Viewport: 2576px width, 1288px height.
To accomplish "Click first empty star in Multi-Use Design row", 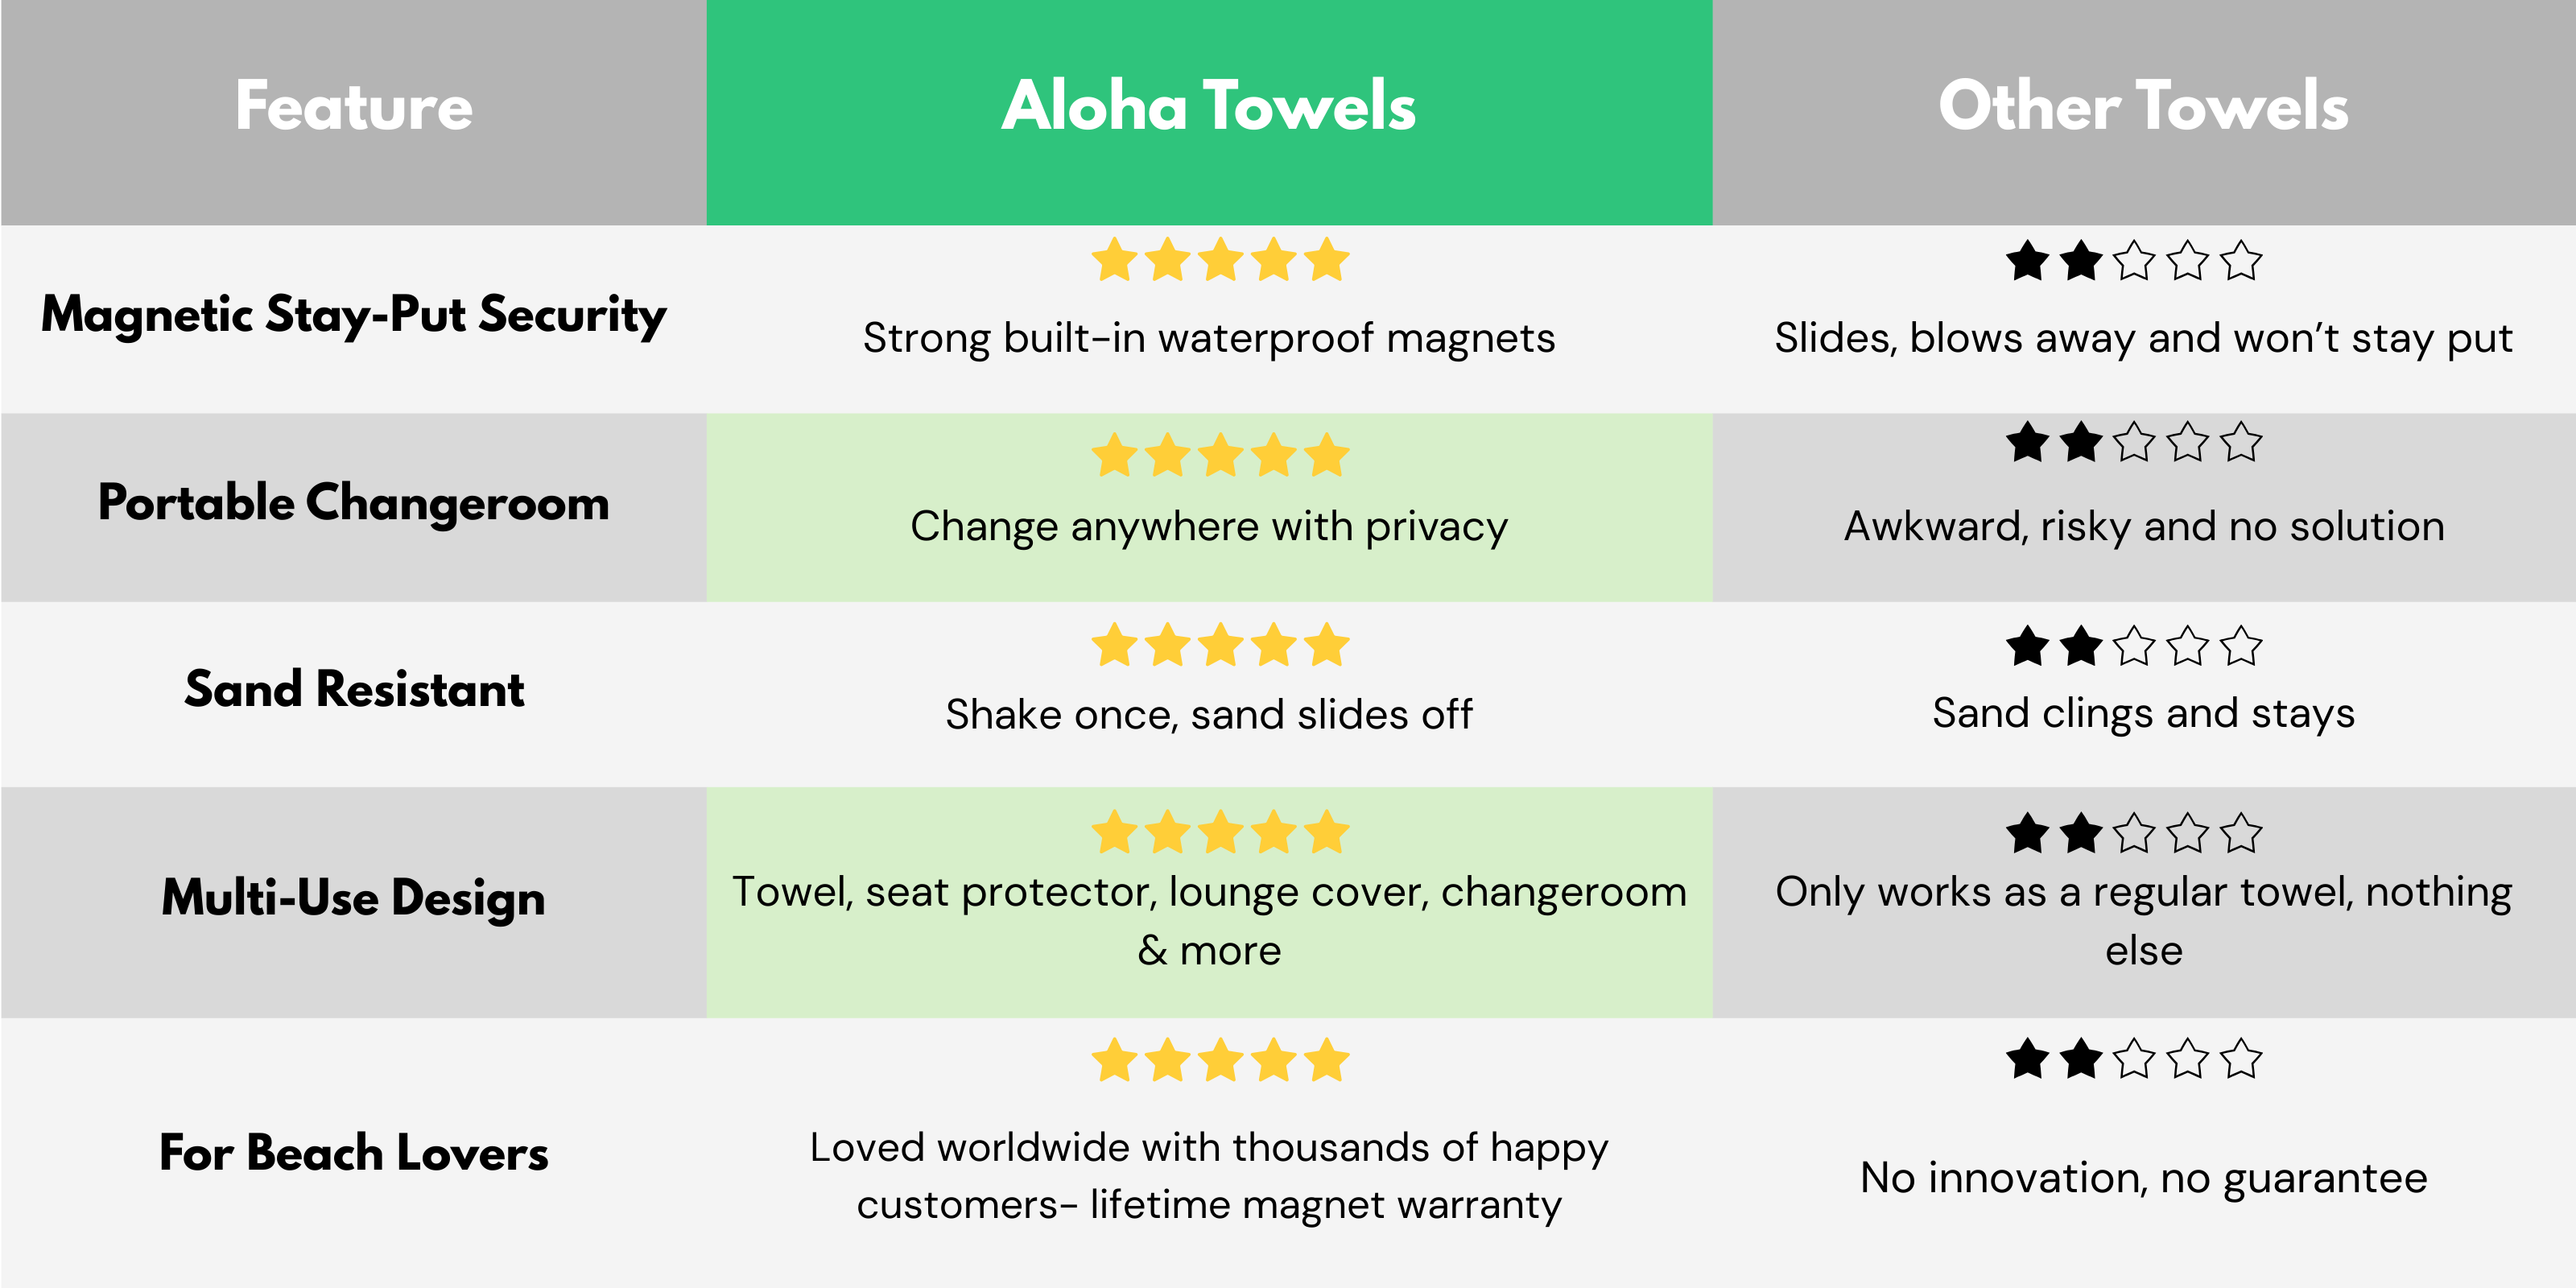I will point(2135,833).
